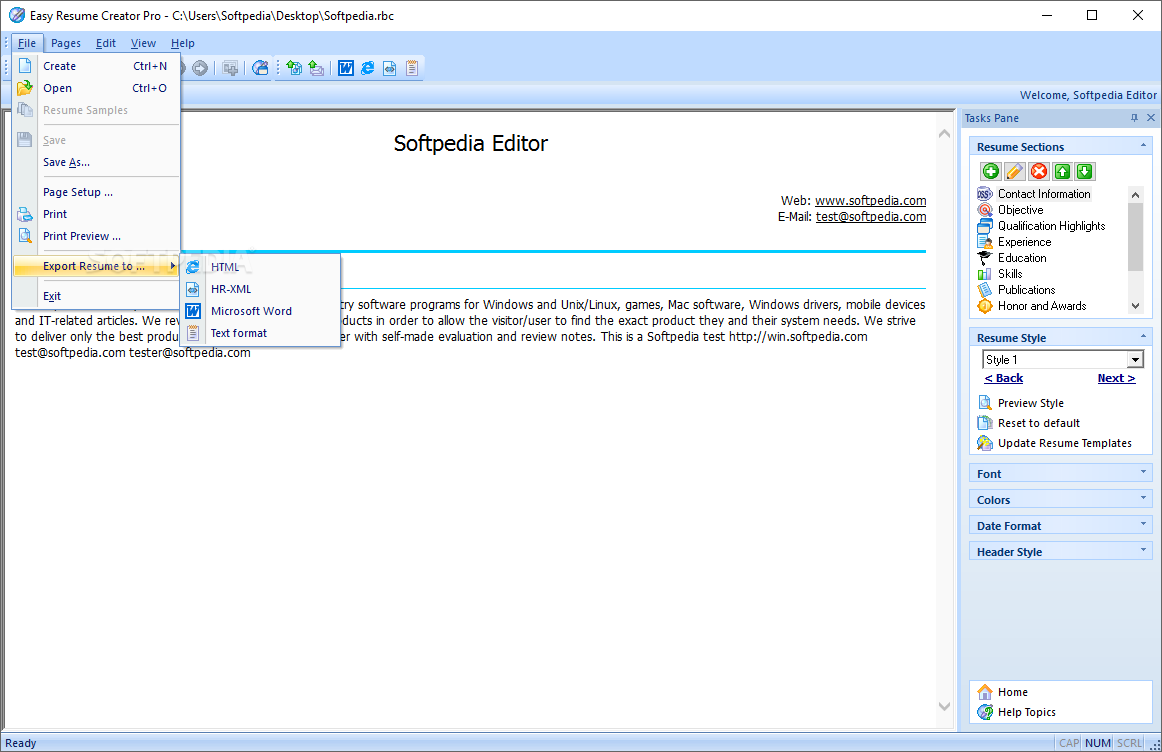The width and height of the screenshot is (1162, 752).
Task: Click the Microsoft Word export toolbar icon
Action: [x=346, y=68]
